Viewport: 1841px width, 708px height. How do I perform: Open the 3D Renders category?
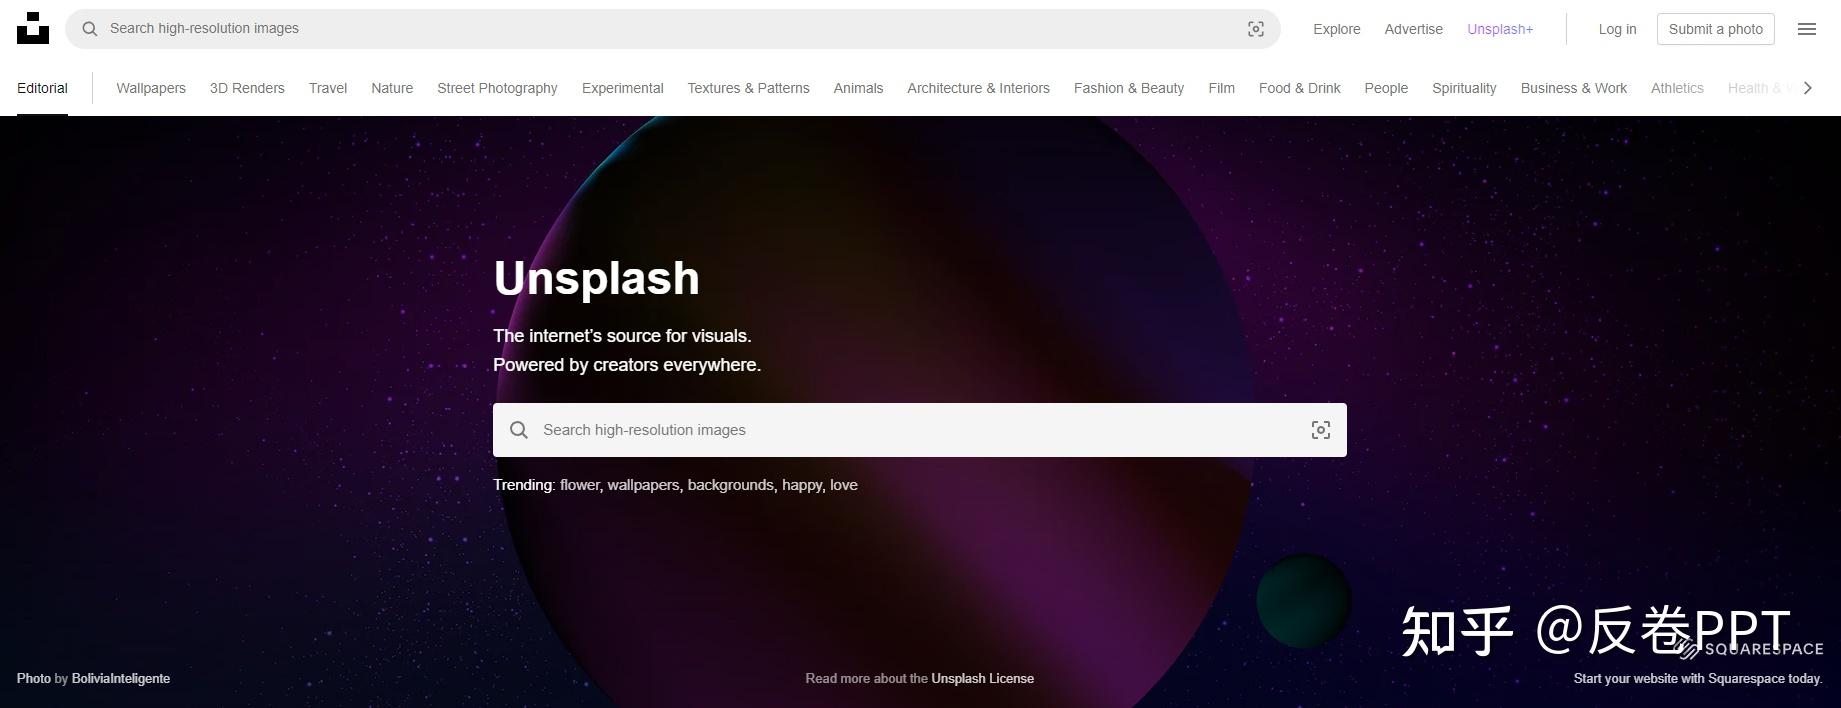tap(247, 88)
